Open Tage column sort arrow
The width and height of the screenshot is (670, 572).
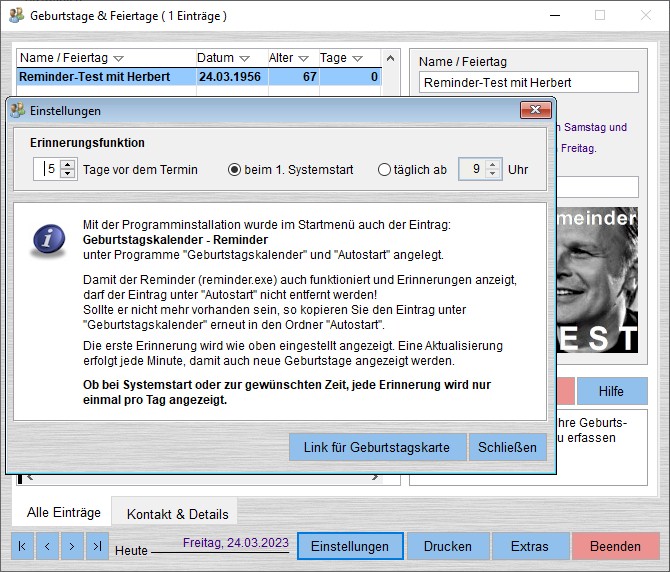(x=358, y=59)
